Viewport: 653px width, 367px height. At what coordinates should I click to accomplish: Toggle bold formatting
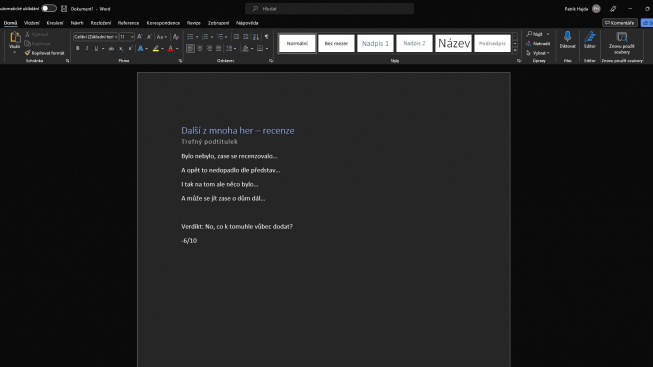77,49
